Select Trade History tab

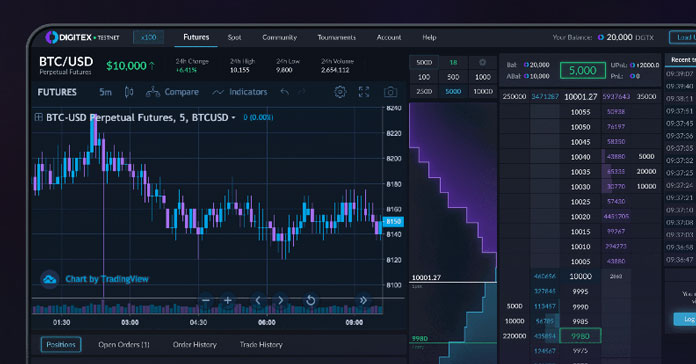(x=261, y=344)
